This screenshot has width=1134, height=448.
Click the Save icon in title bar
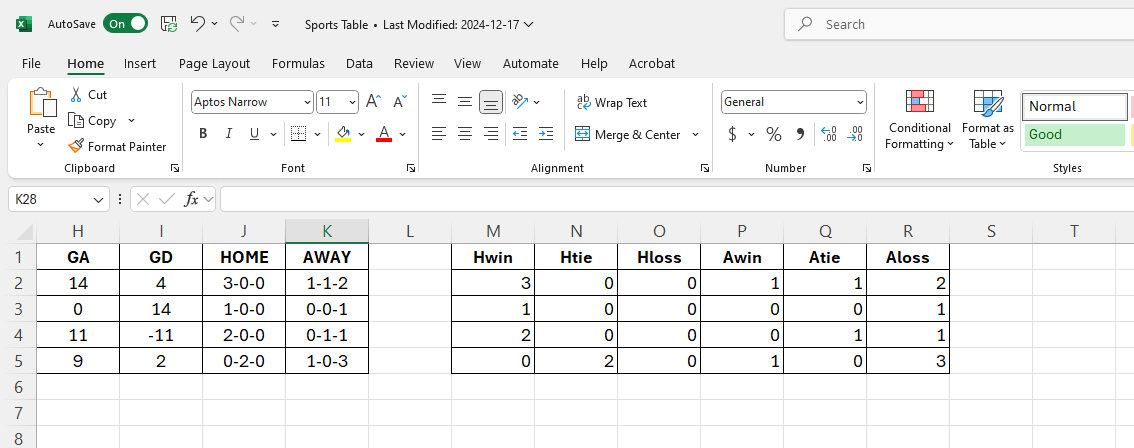pos(169,23)
